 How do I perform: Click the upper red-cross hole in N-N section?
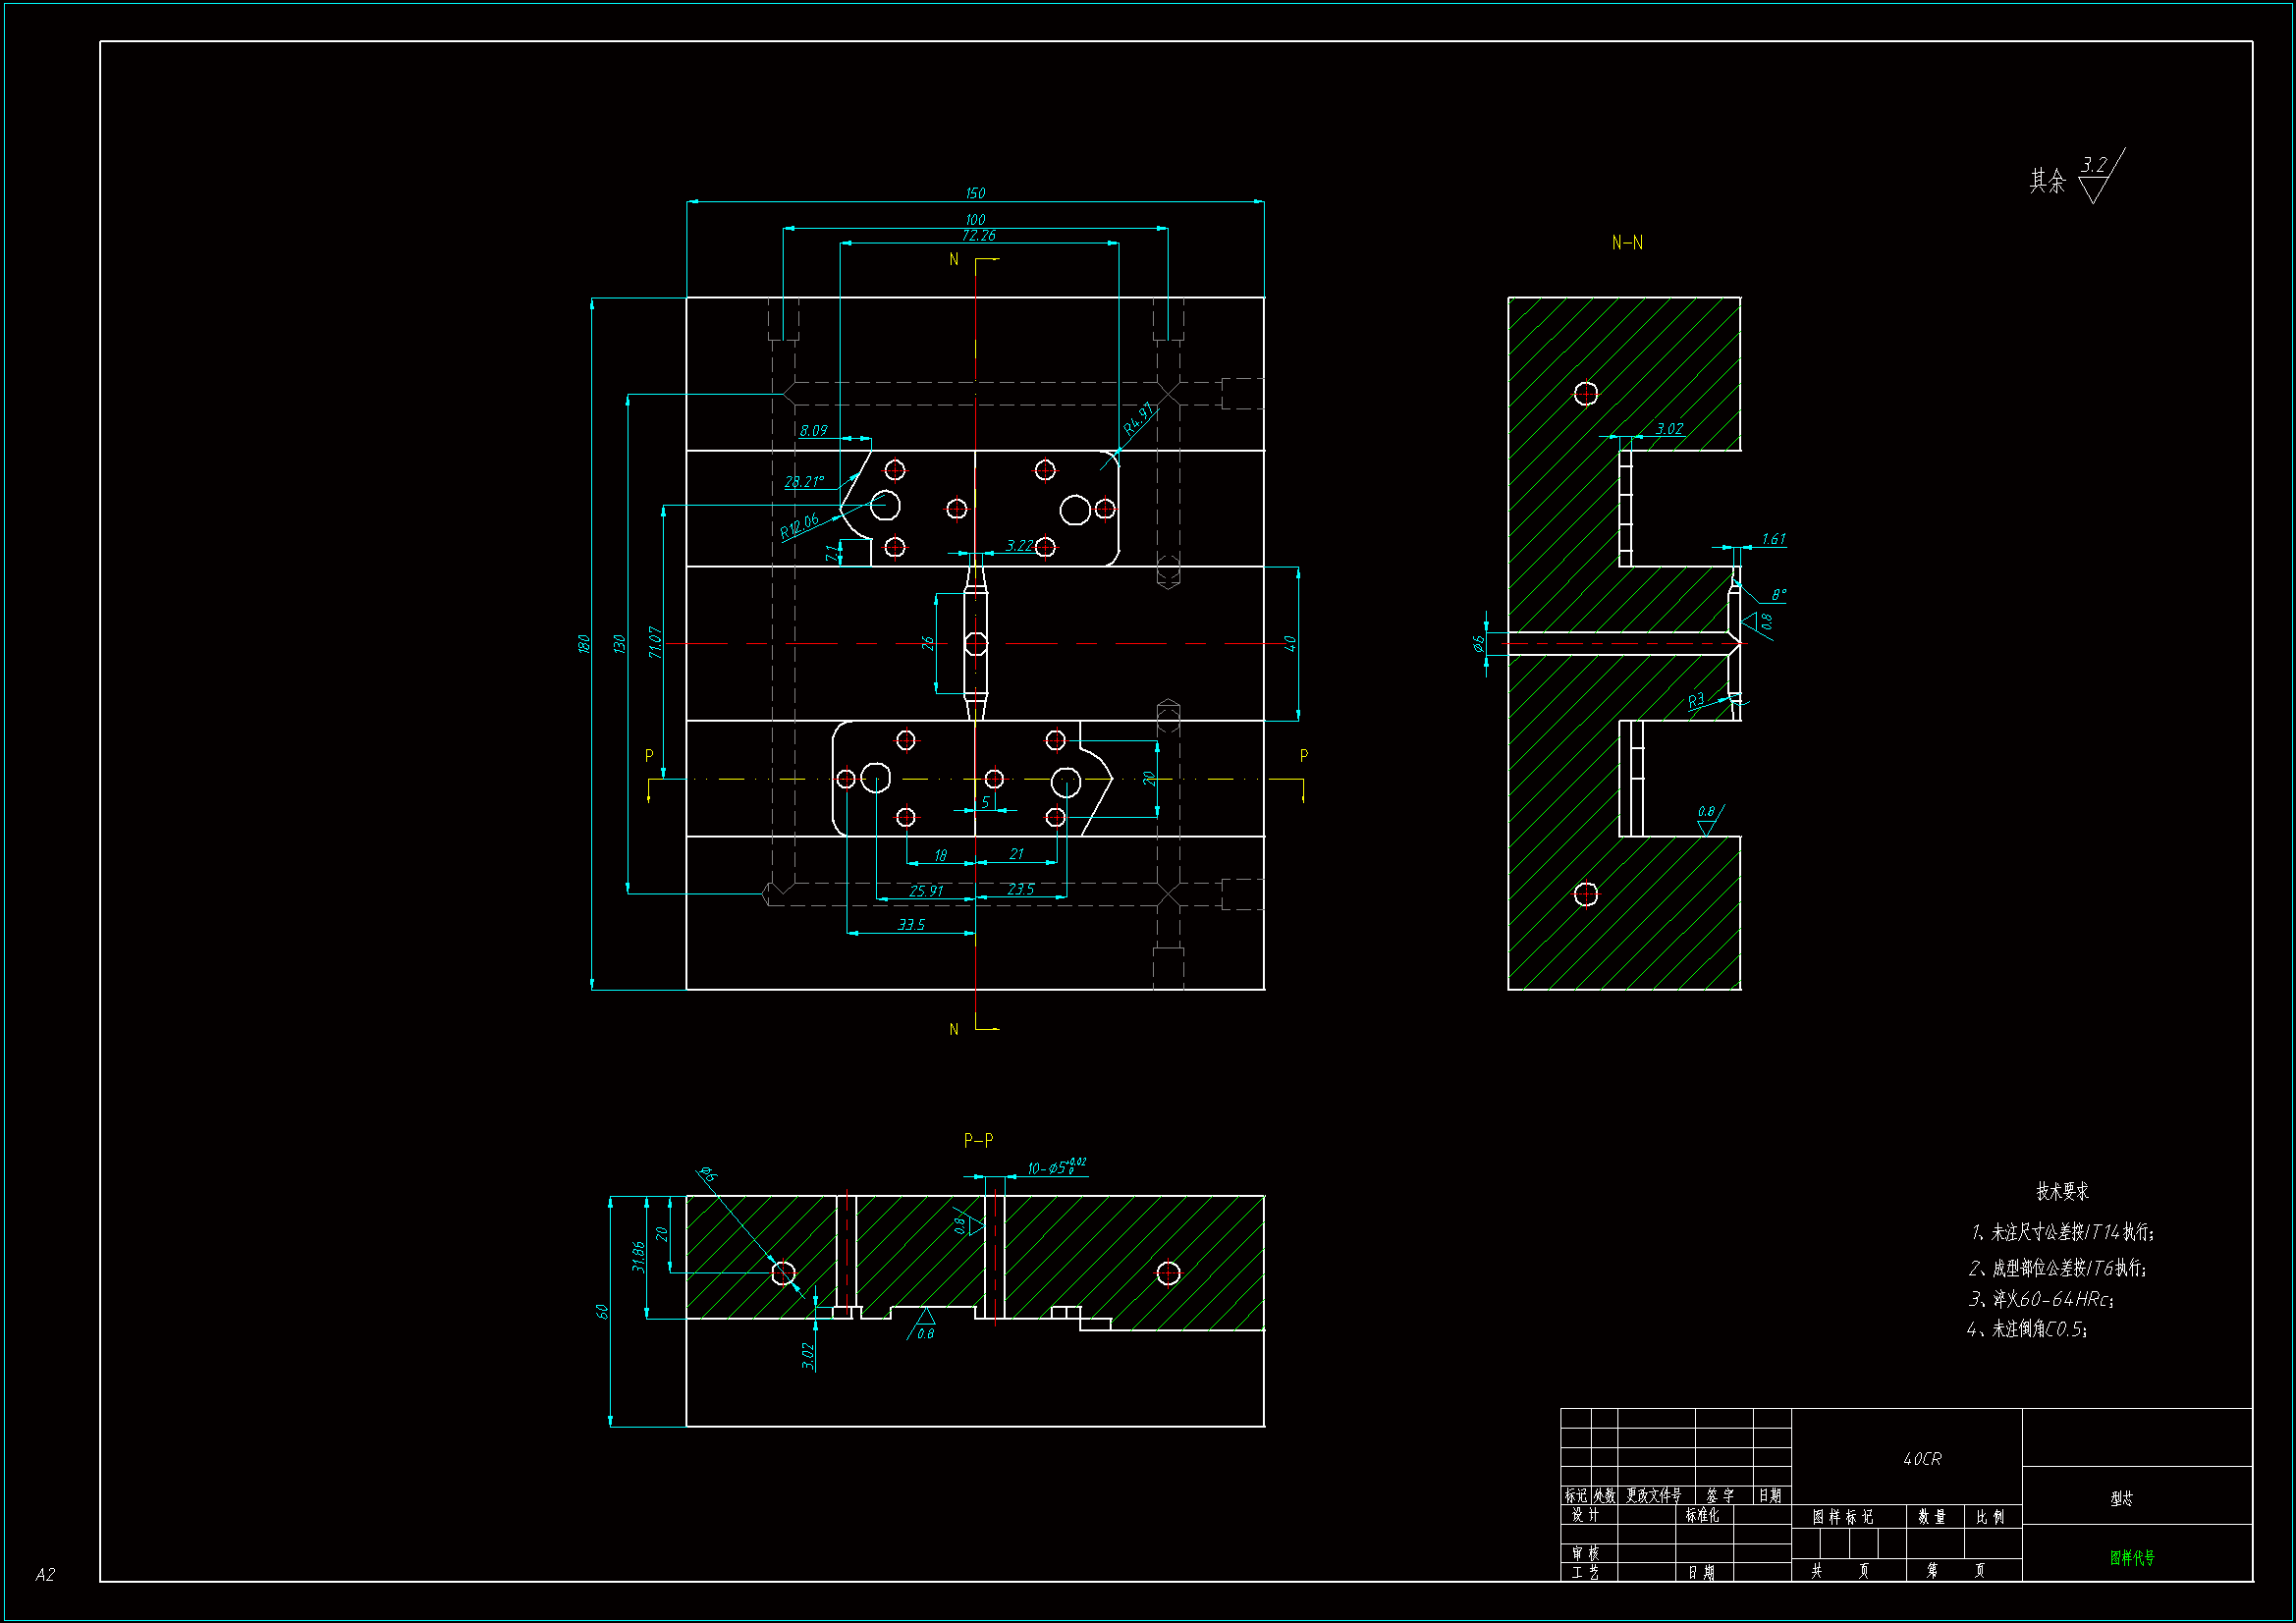(x=1586, y=394)
